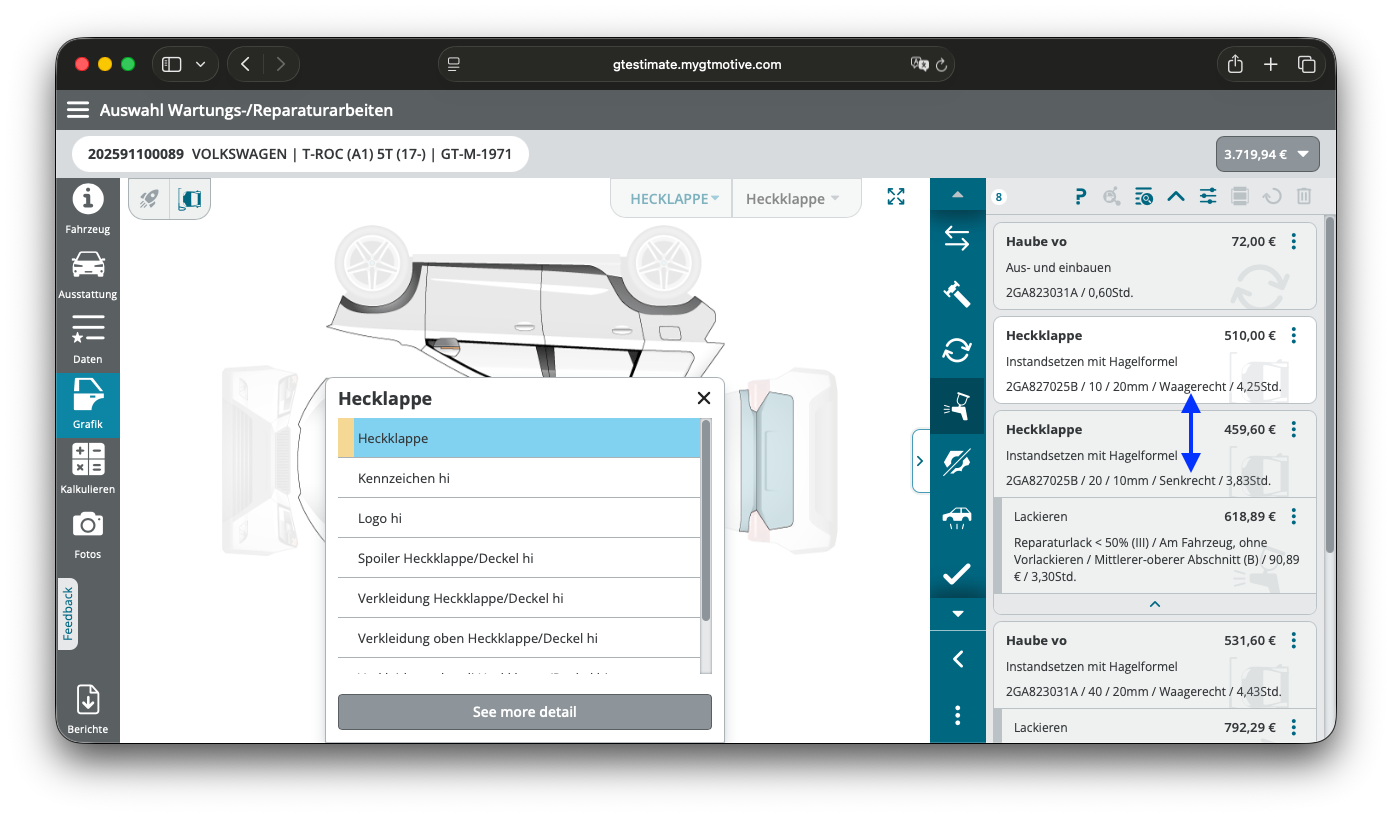This screenshot has height=817, width=1392.
Task: Open the vertical dots menu on the teal strip
Action: click(957, 715)
